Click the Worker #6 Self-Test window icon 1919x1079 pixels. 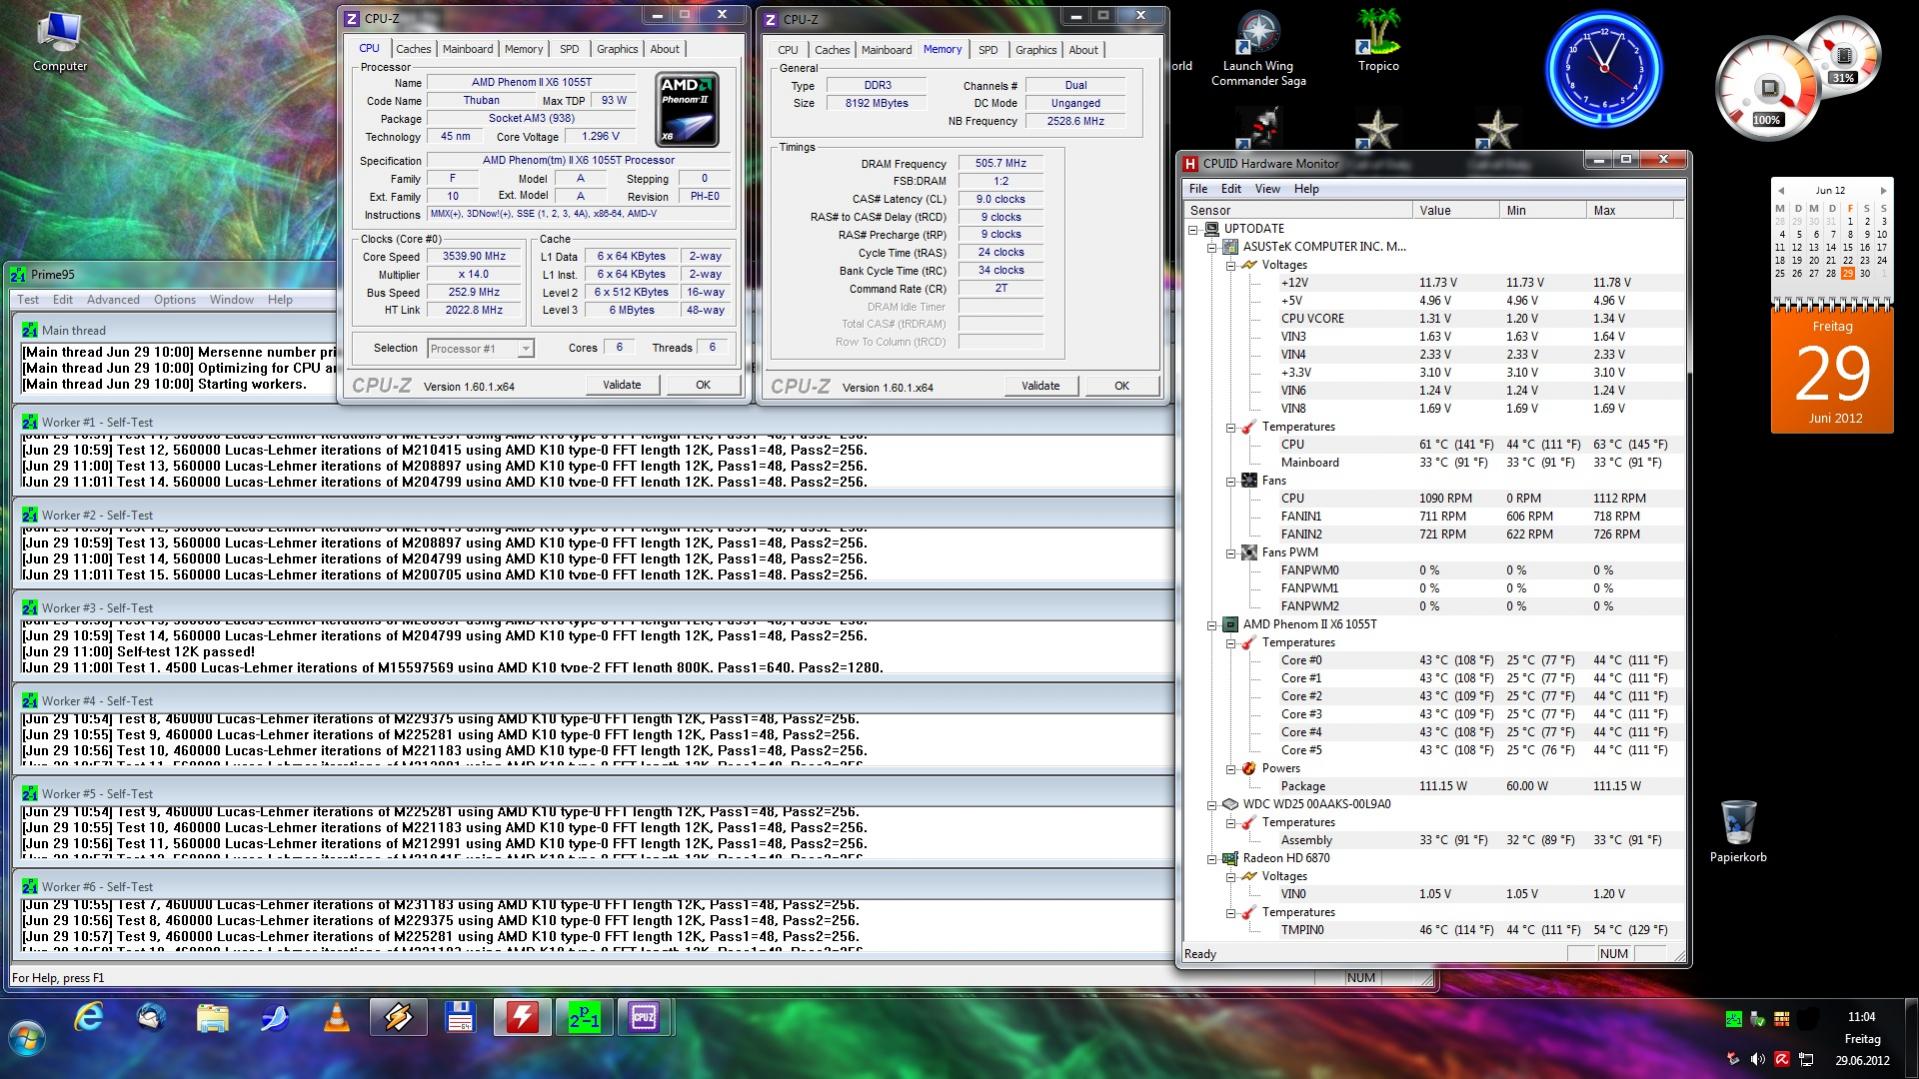pos(30,886)
